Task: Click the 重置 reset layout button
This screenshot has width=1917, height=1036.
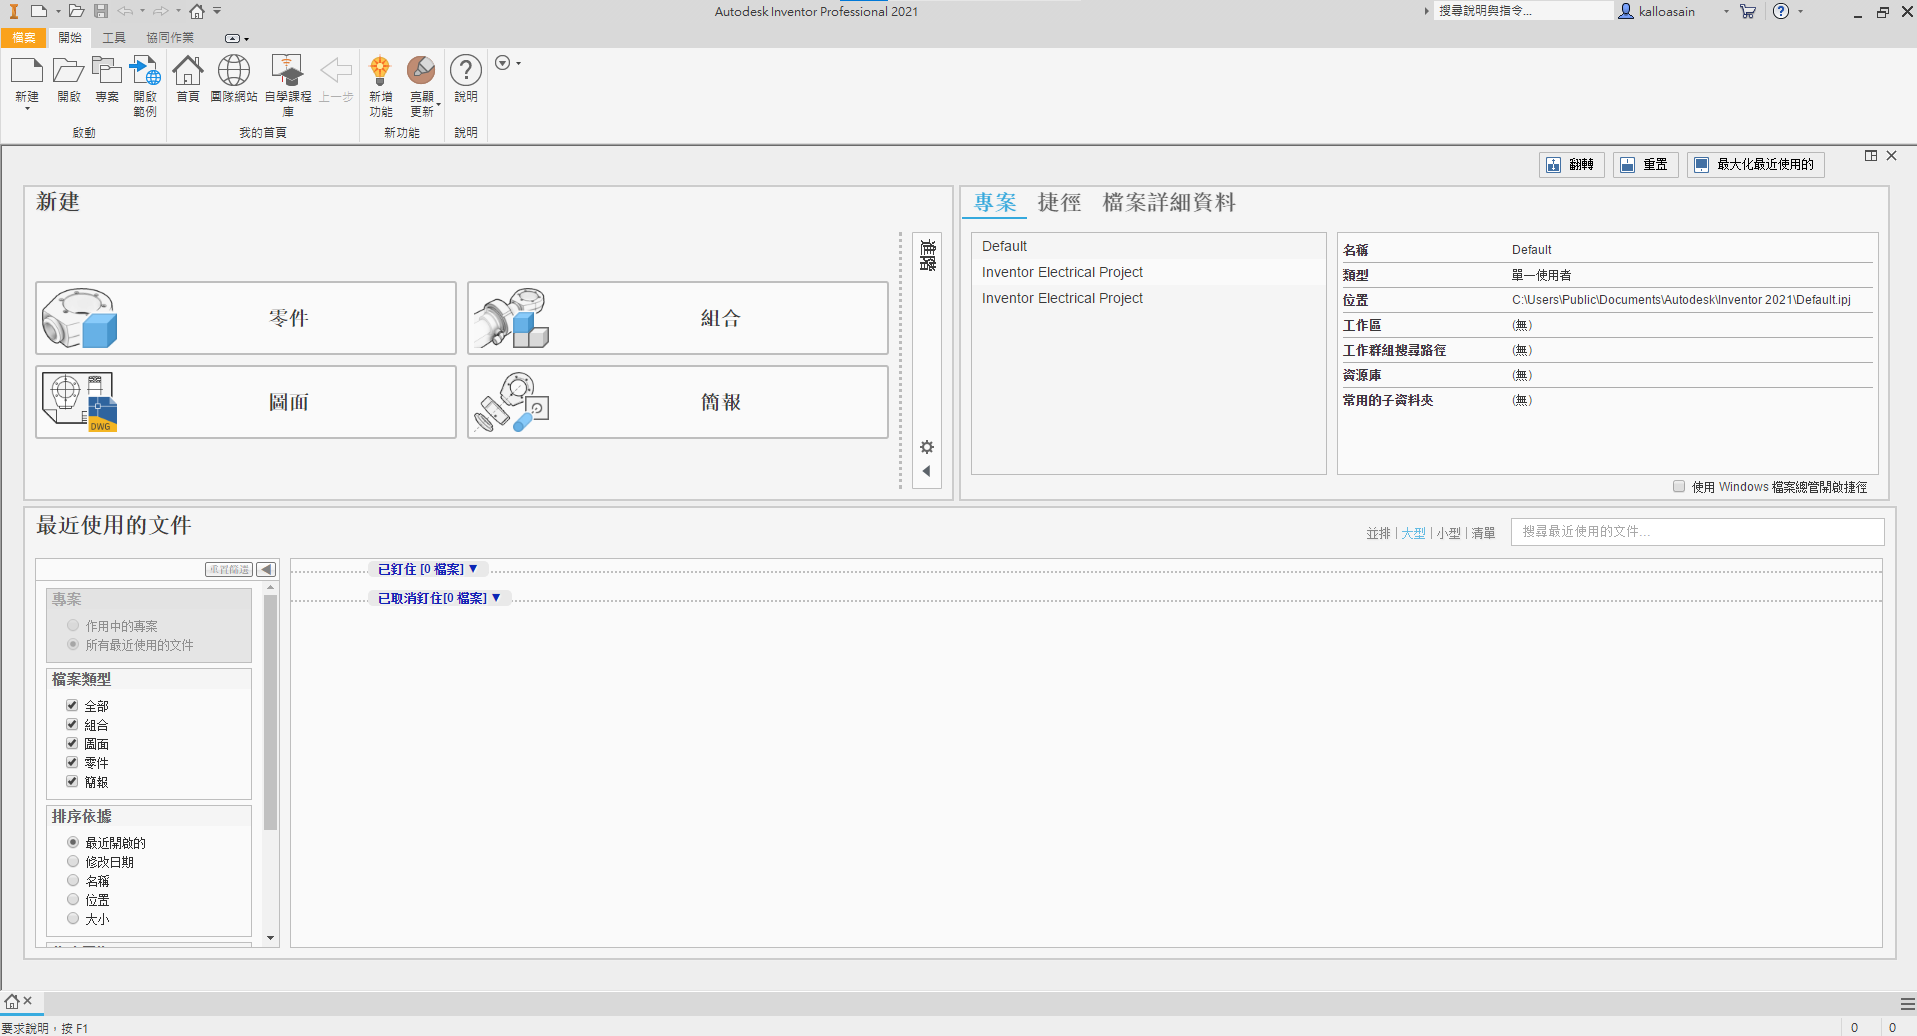Action: pyautogui.click(x=1646, y=165)
